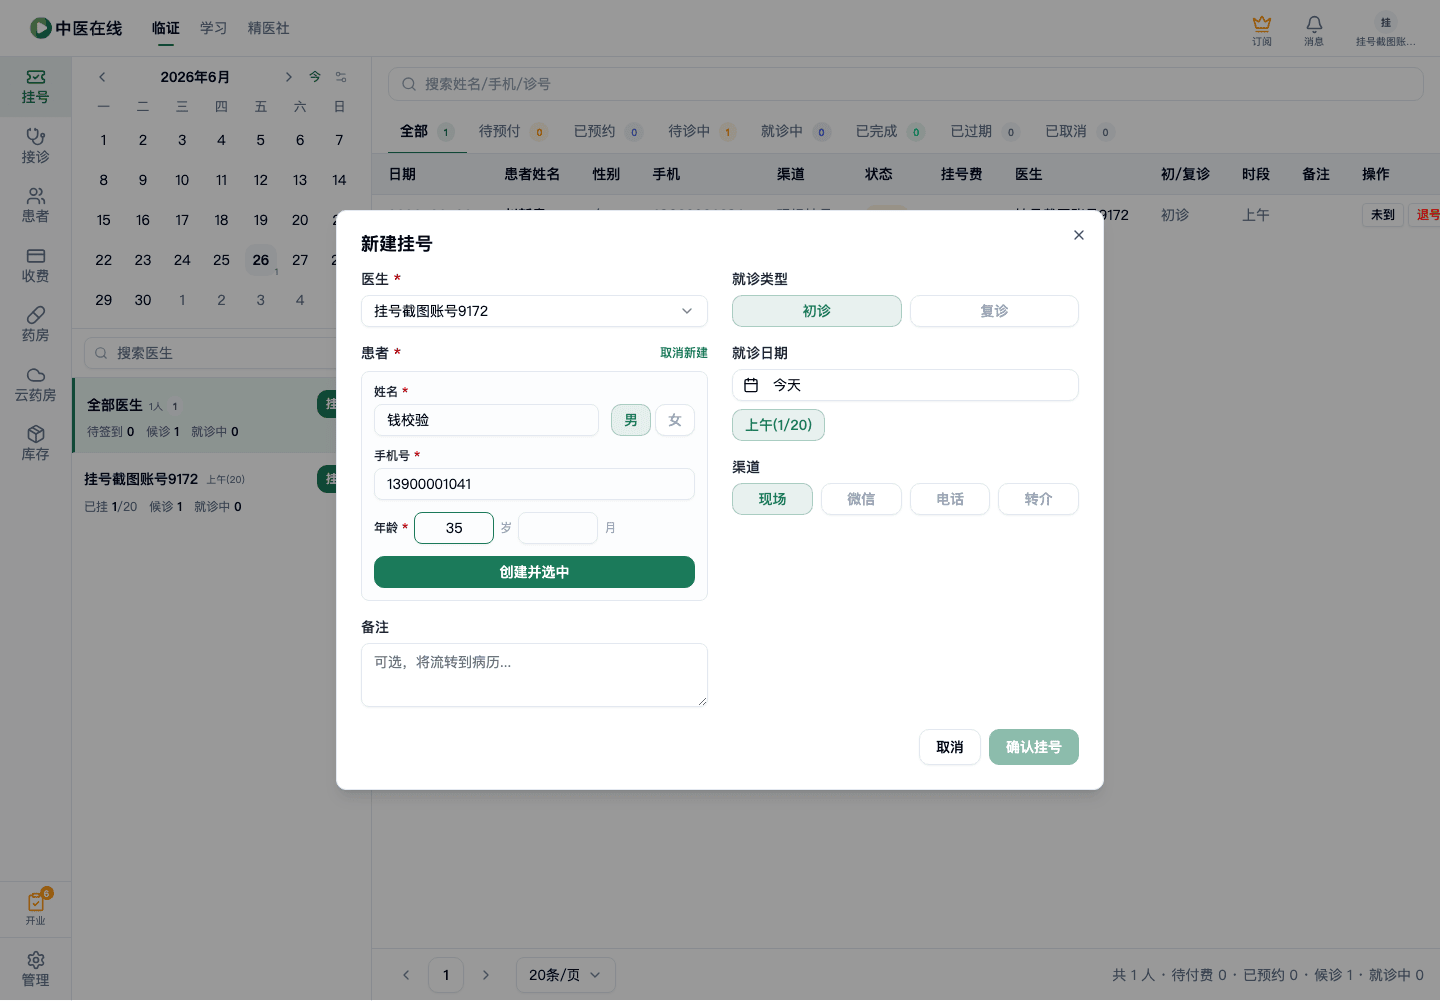Click the 备注 notes textarea
The image size is (1440, 1001).
click(x=534, y=675)
